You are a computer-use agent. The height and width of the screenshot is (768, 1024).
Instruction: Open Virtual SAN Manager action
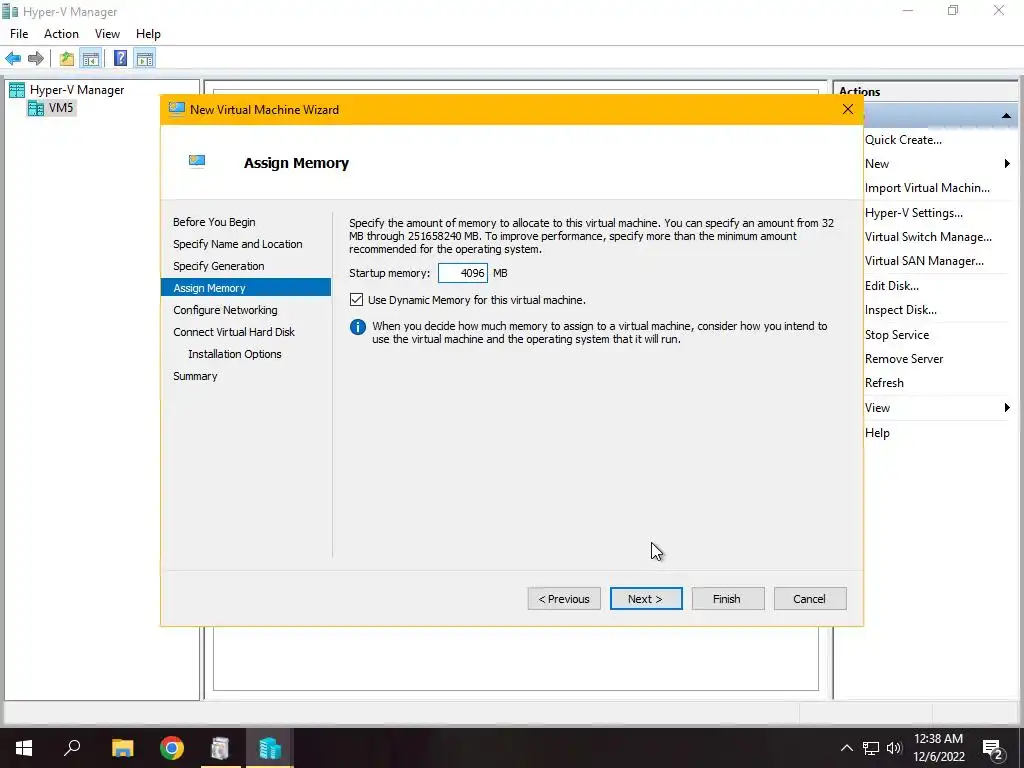tap(924, 261)
